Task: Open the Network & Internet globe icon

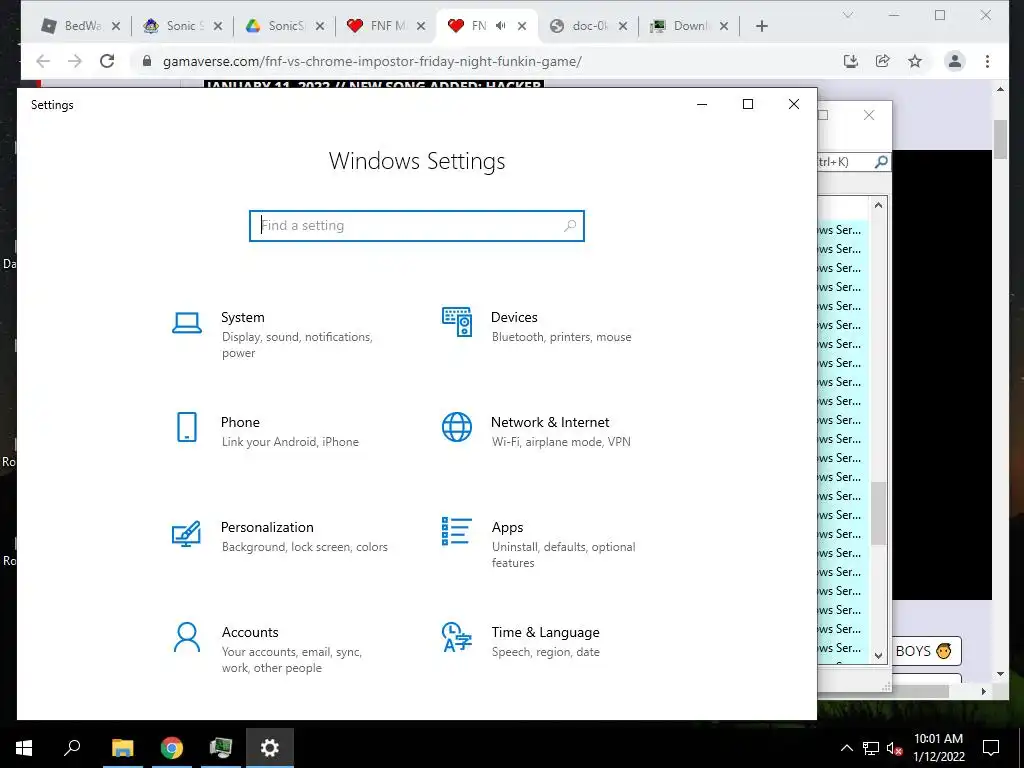Action: click(457, 427)
